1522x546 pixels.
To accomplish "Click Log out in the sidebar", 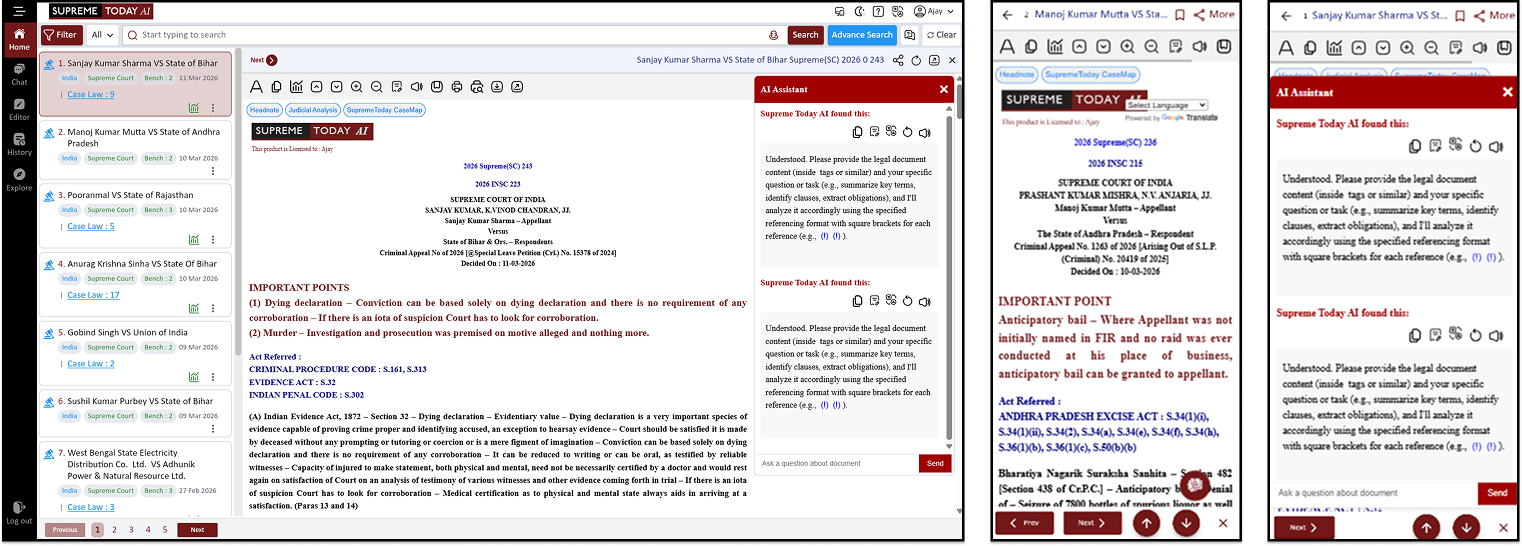I will click(x=19, y=513).
